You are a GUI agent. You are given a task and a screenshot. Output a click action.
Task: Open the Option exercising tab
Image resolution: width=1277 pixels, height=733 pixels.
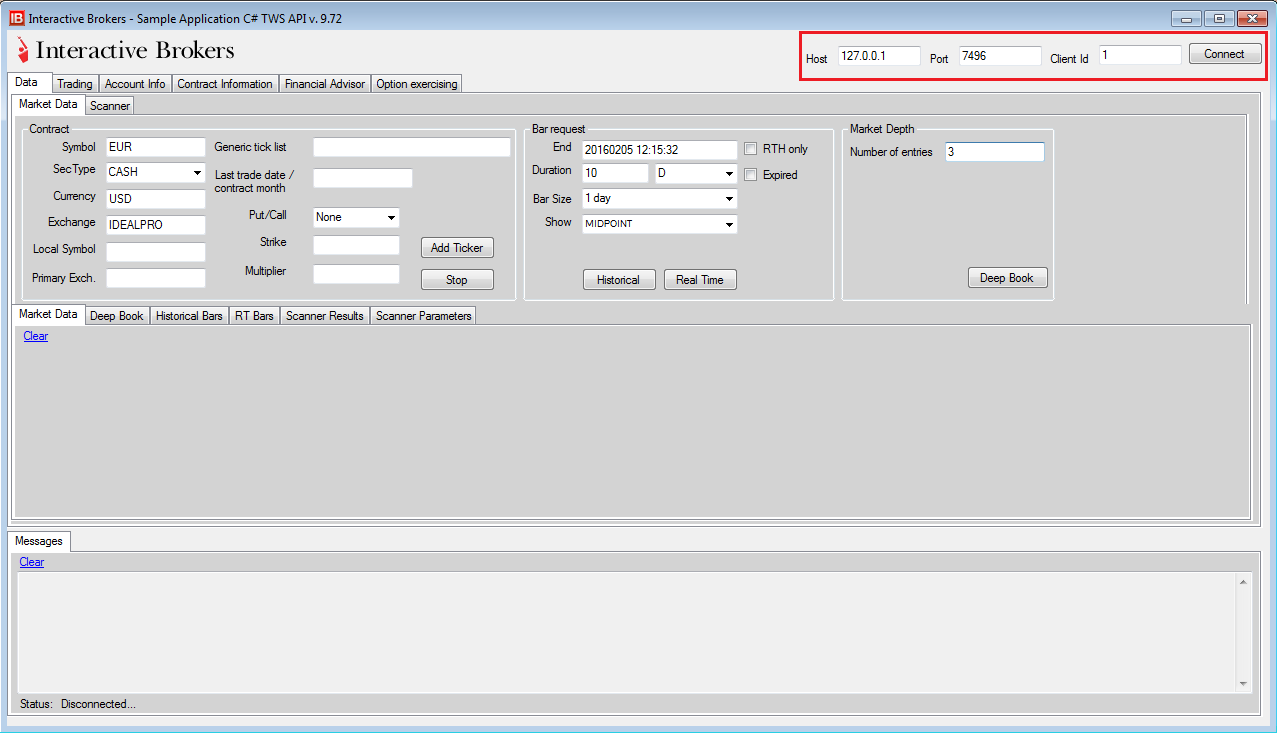coord(417,84)
